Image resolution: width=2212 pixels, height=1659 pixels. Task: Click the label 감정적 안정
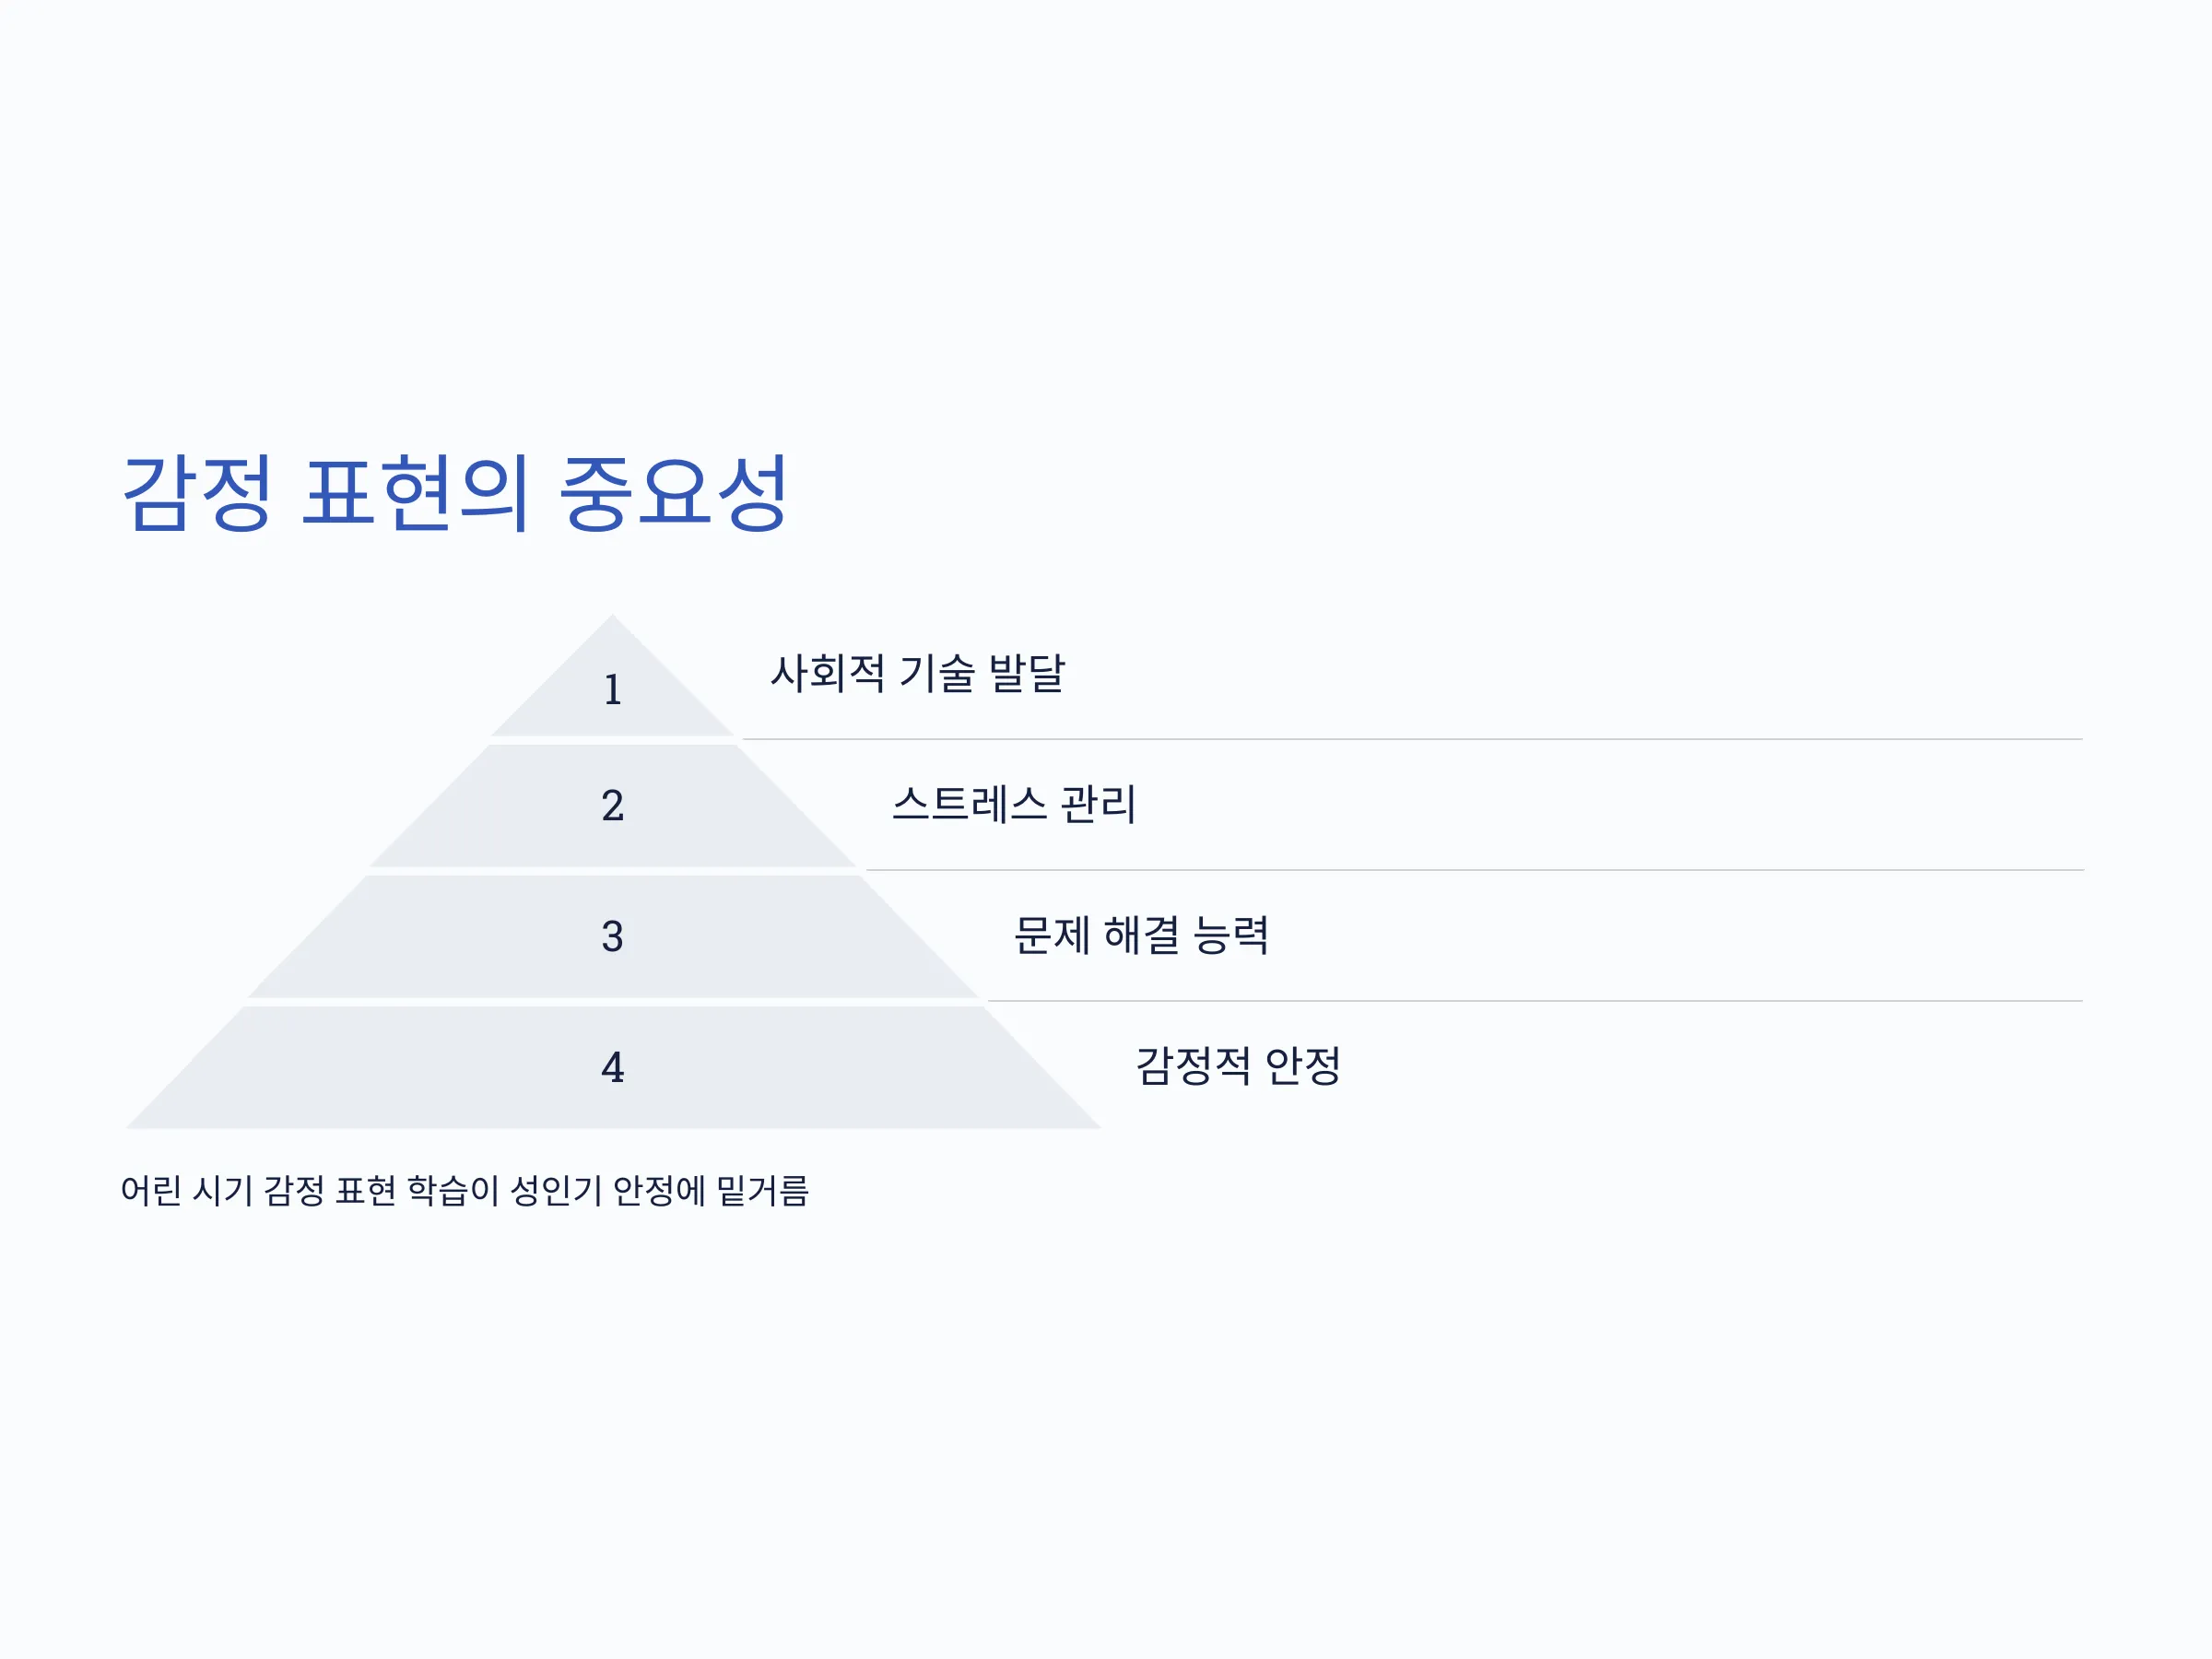coord(1238,1066)
